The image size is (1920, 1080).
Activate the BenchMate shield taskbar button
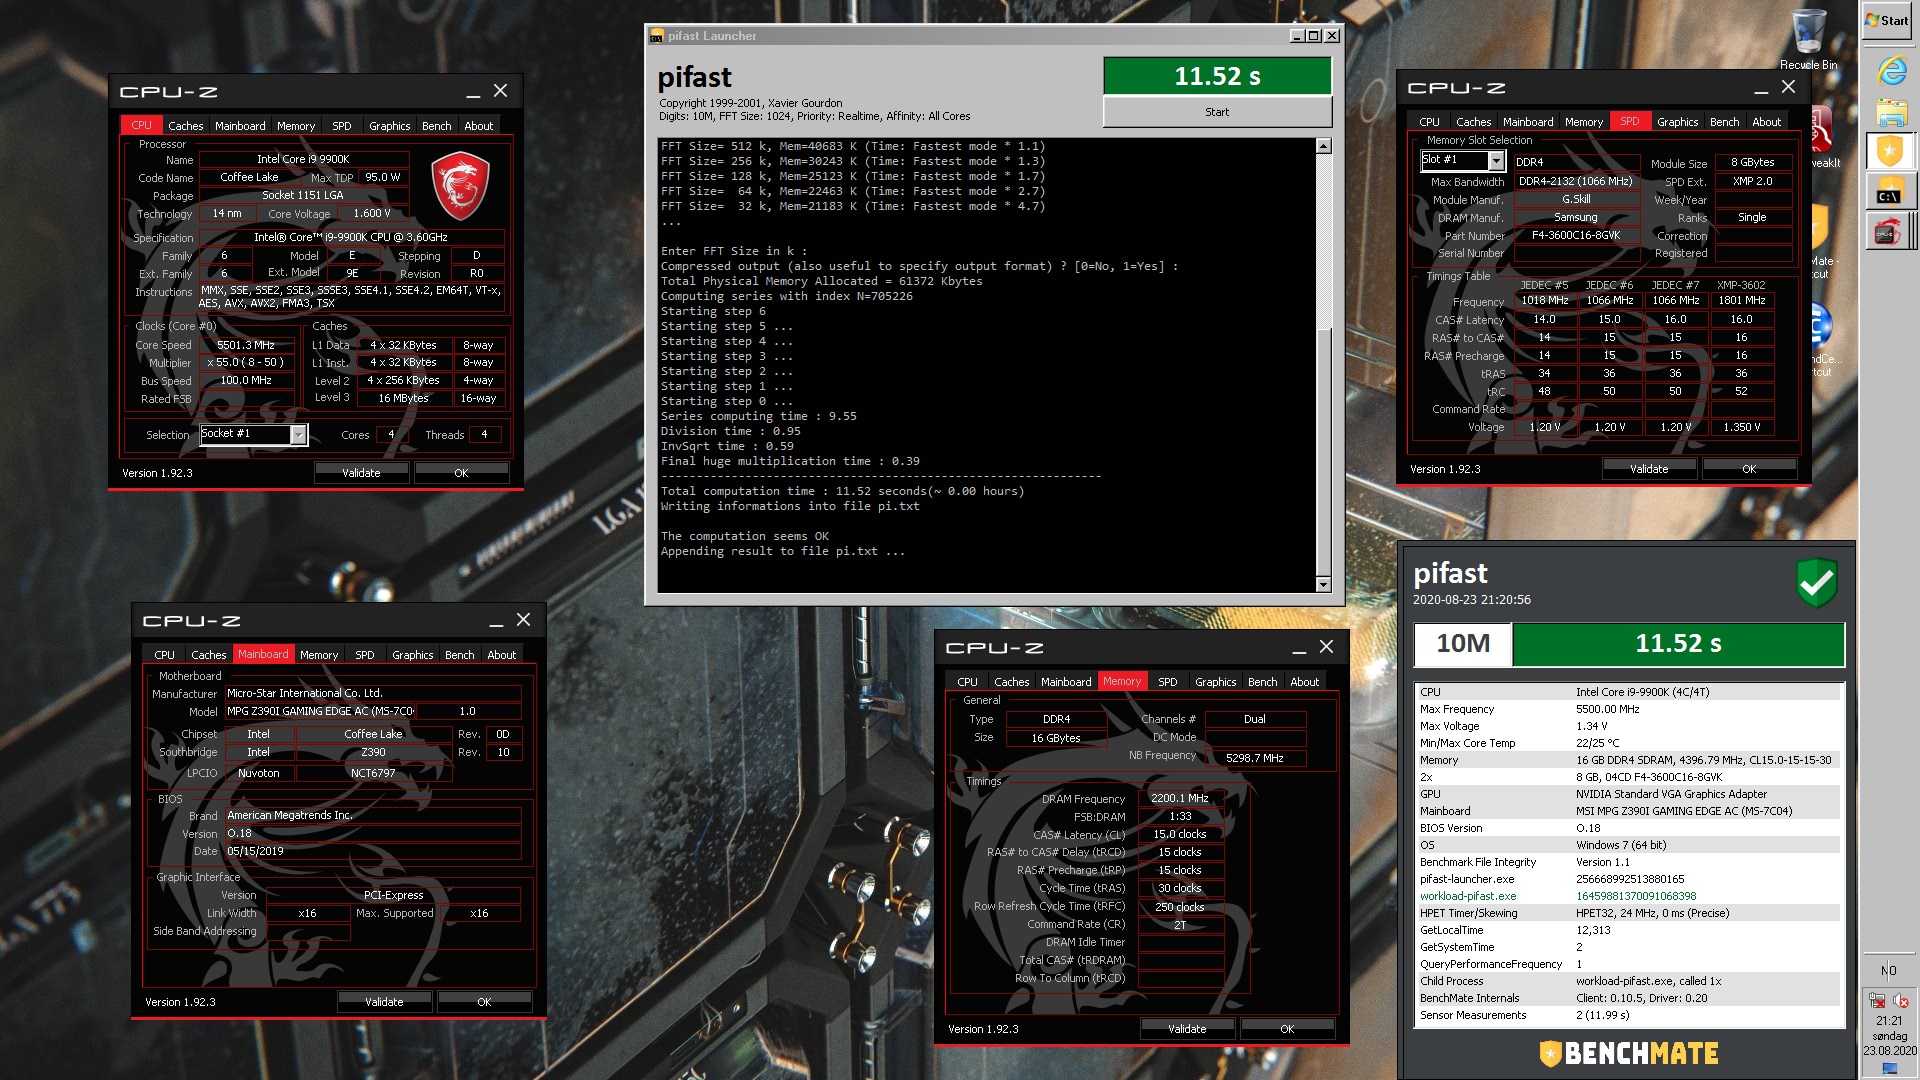(1889, 152)
